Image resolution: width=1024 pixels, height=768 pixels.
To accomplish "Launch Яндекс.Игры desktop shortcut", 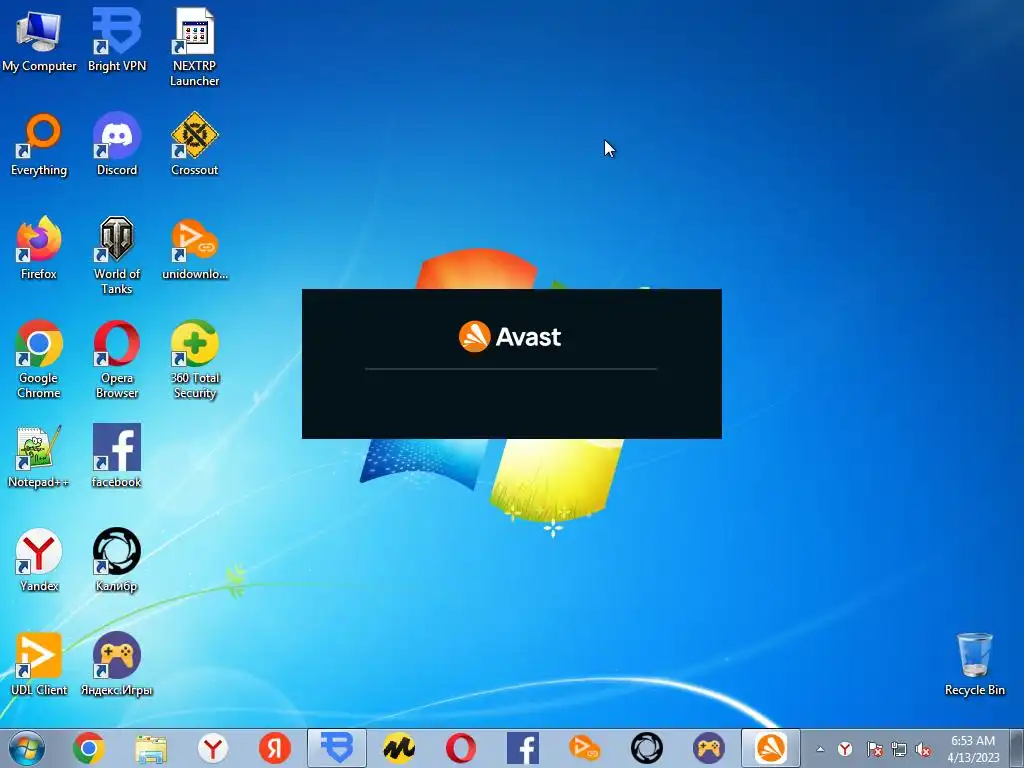I will (x=117, y=664).
